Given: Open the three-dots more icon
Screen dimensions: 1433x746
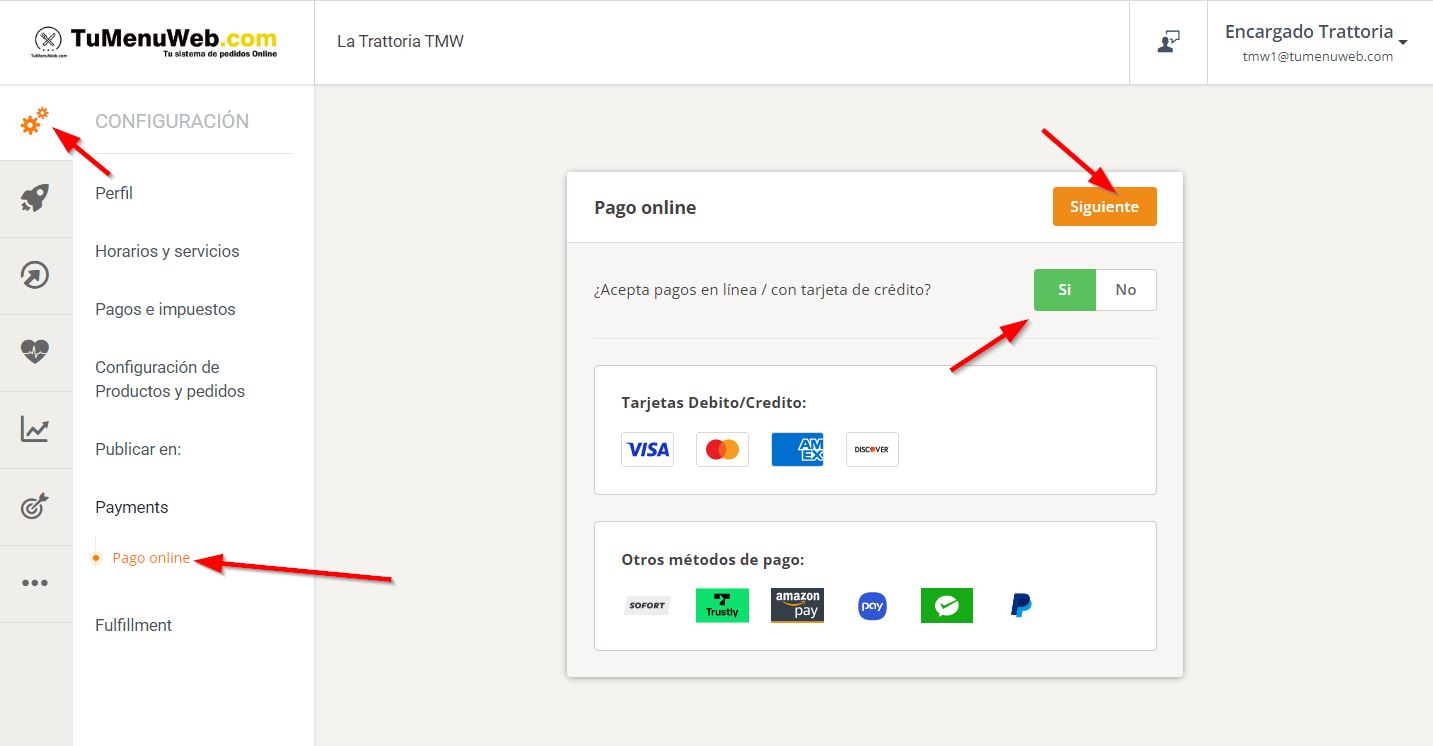Looking at the screenshot, I should pyautogui.click(x=35, y=583).
